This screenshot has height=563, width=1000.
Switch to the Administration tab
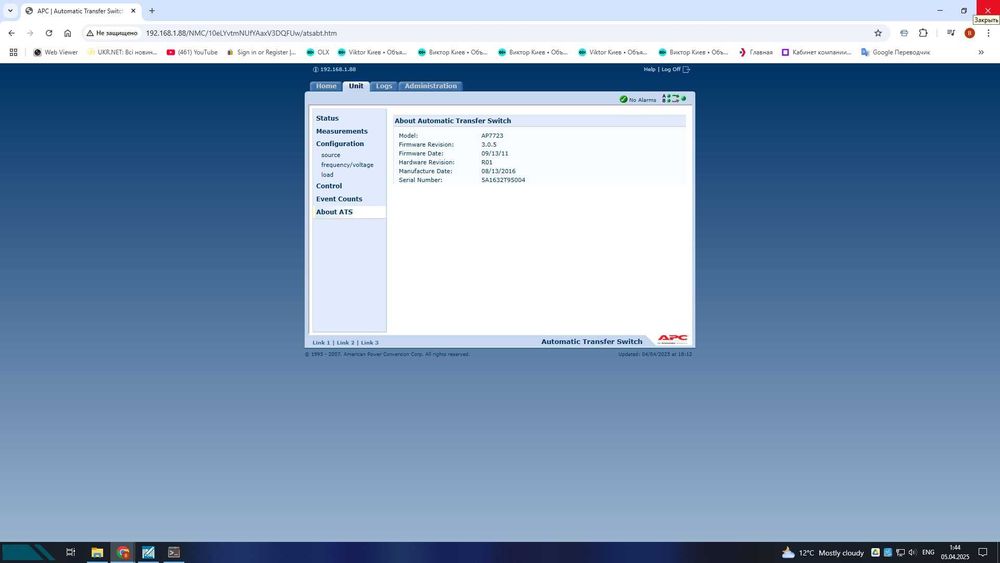click(430, 86)
